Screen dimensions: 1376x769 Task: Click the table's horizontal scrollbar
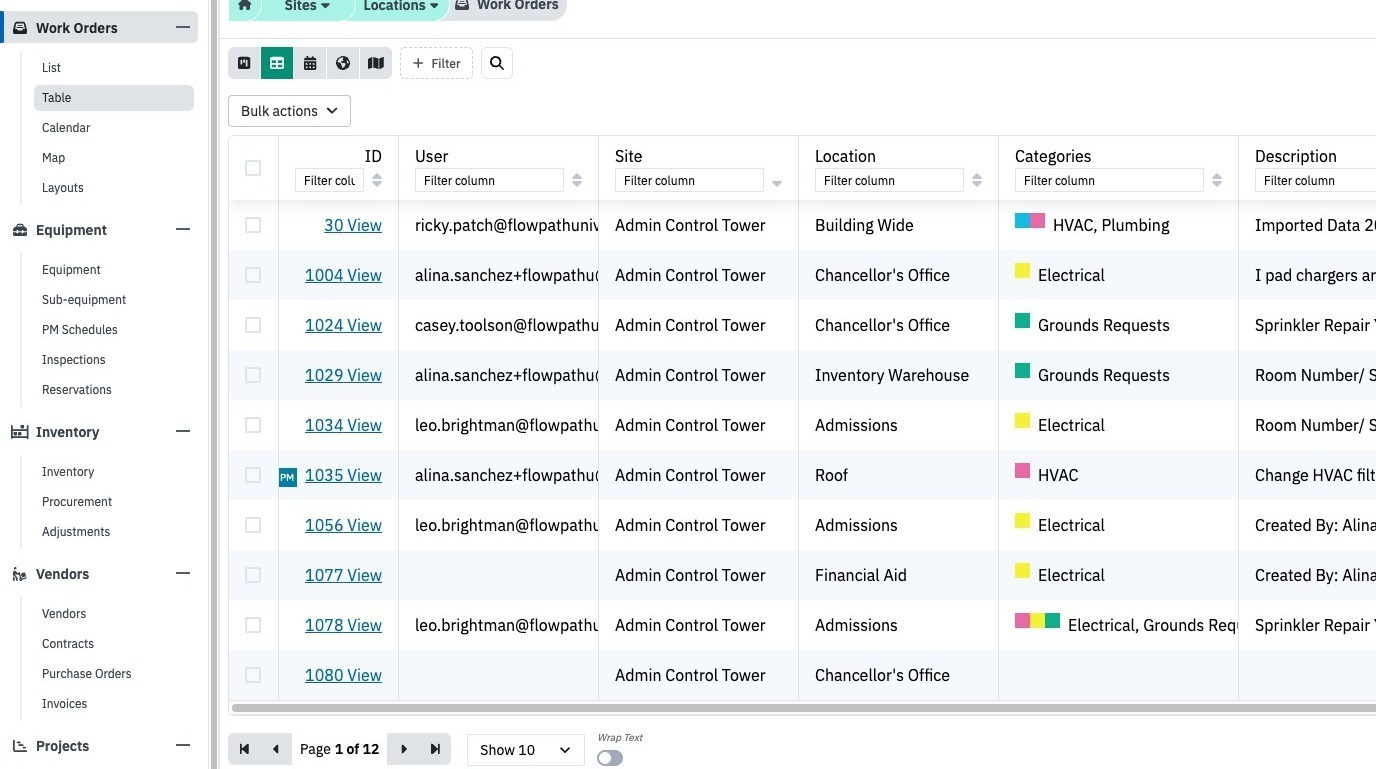click(x=802, y=708)
